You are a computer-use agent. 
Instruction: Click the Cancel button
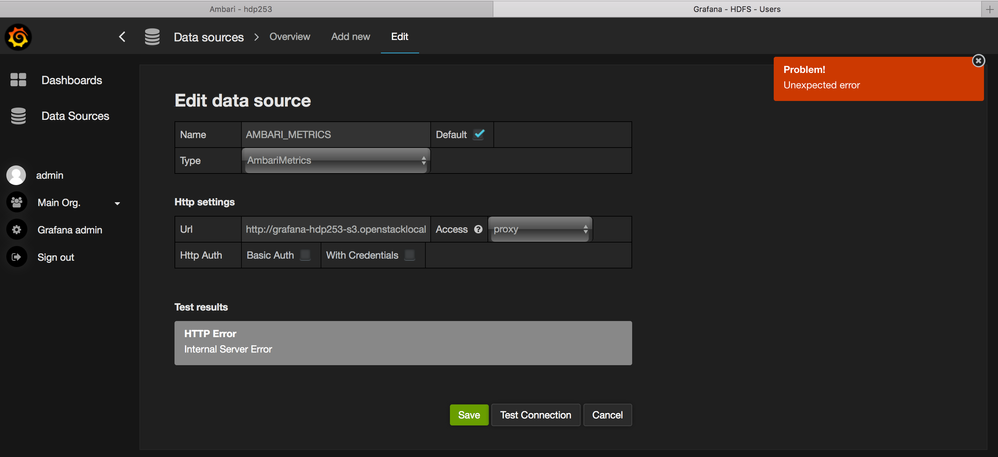[x=607, y=415]
